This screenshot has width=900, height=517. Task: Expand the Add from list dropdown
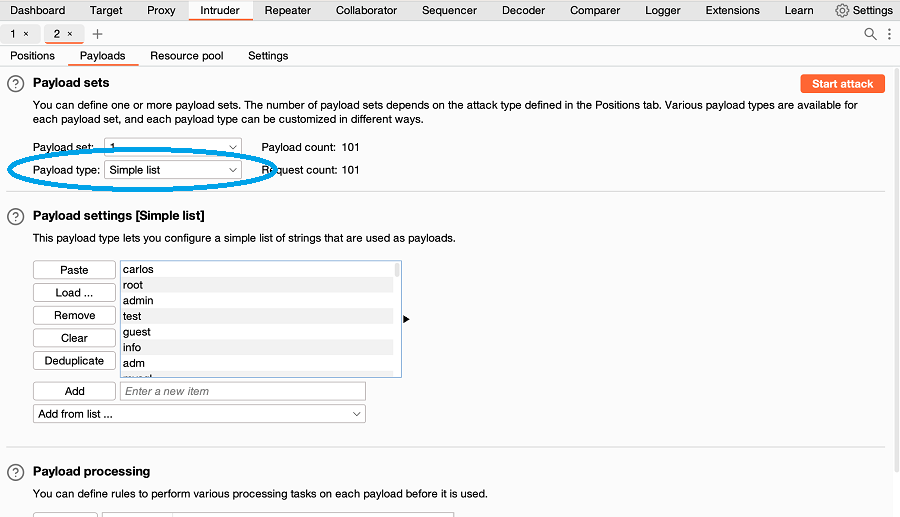[199, 414]
